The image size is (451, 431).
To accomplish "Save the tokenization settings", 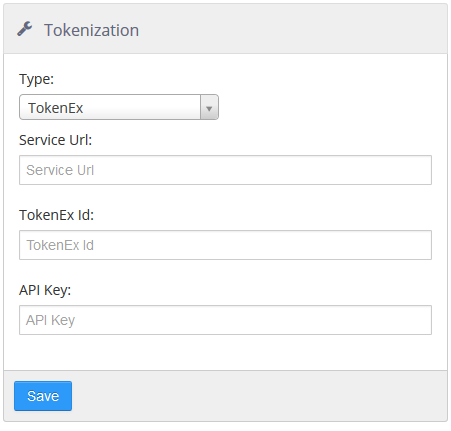I will (43, 396).
